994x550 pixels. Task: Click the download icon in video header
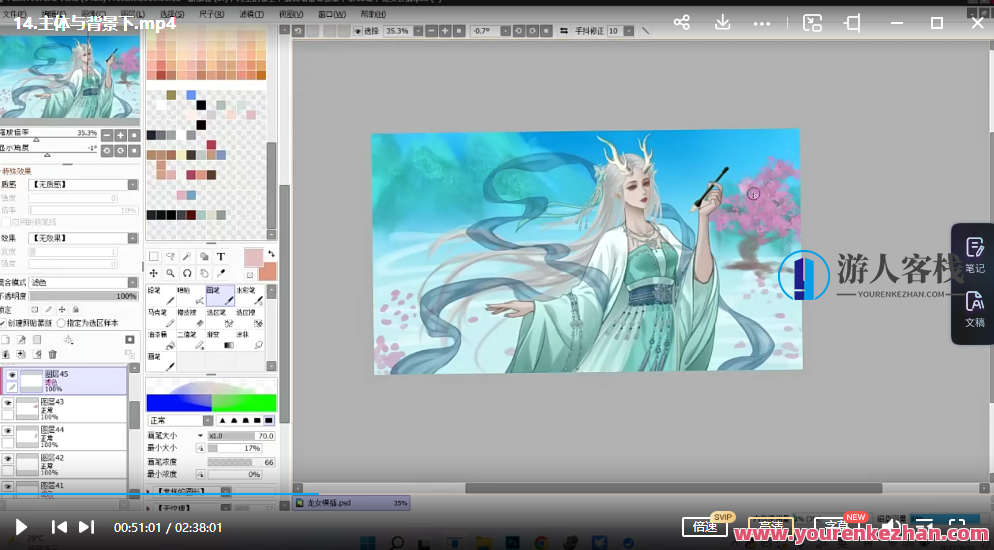click(x=723, y=22)
